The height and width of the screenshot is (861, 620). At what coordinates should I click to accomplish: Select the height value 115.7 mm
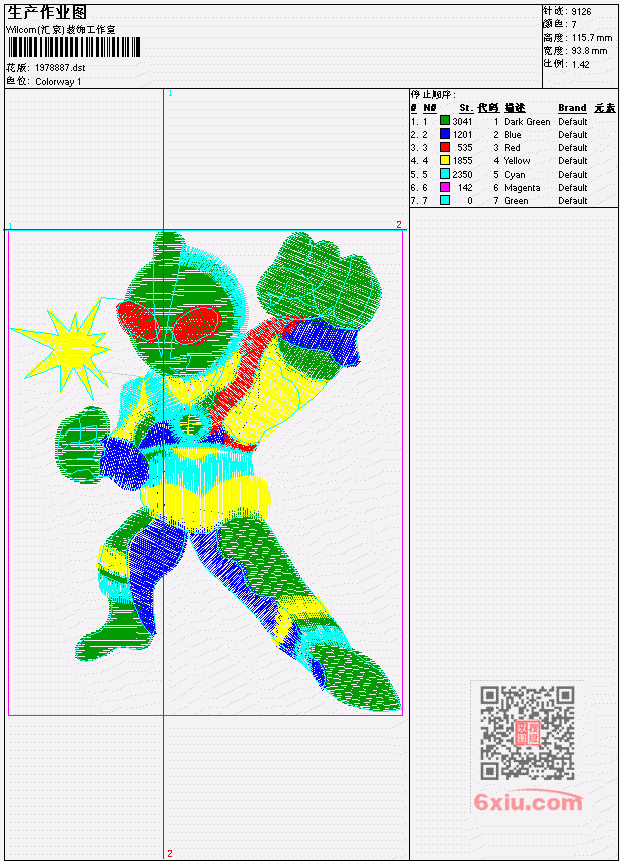click(x=591, y=37)
